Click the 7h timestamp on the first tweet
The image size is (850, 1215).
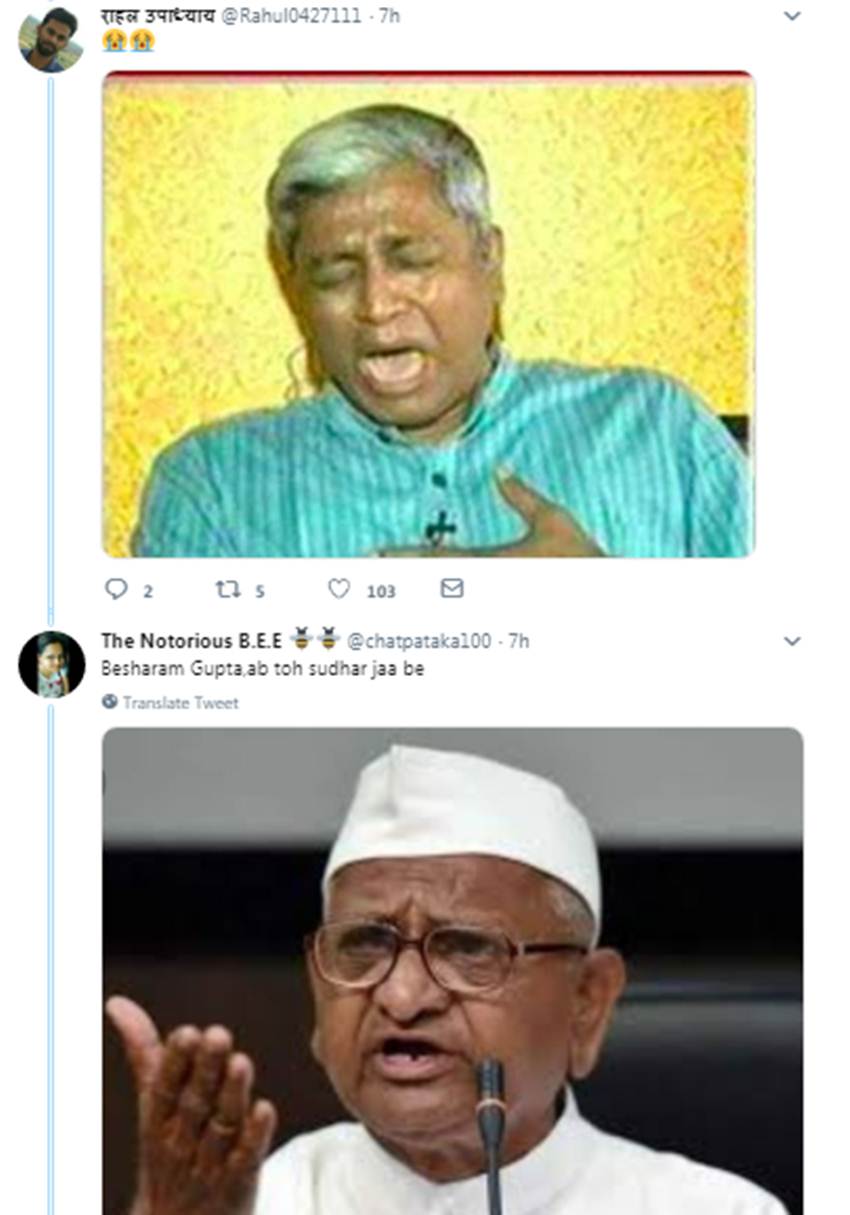[x=389, y=17]
